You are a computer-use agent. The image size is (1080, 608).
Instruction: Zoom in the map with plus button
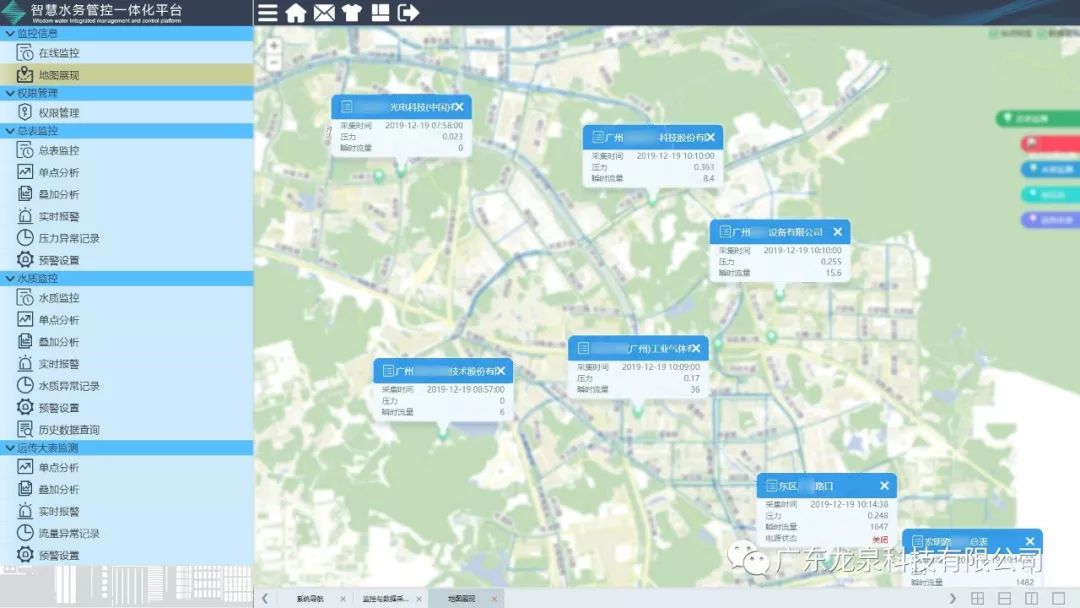pos(274,46)
